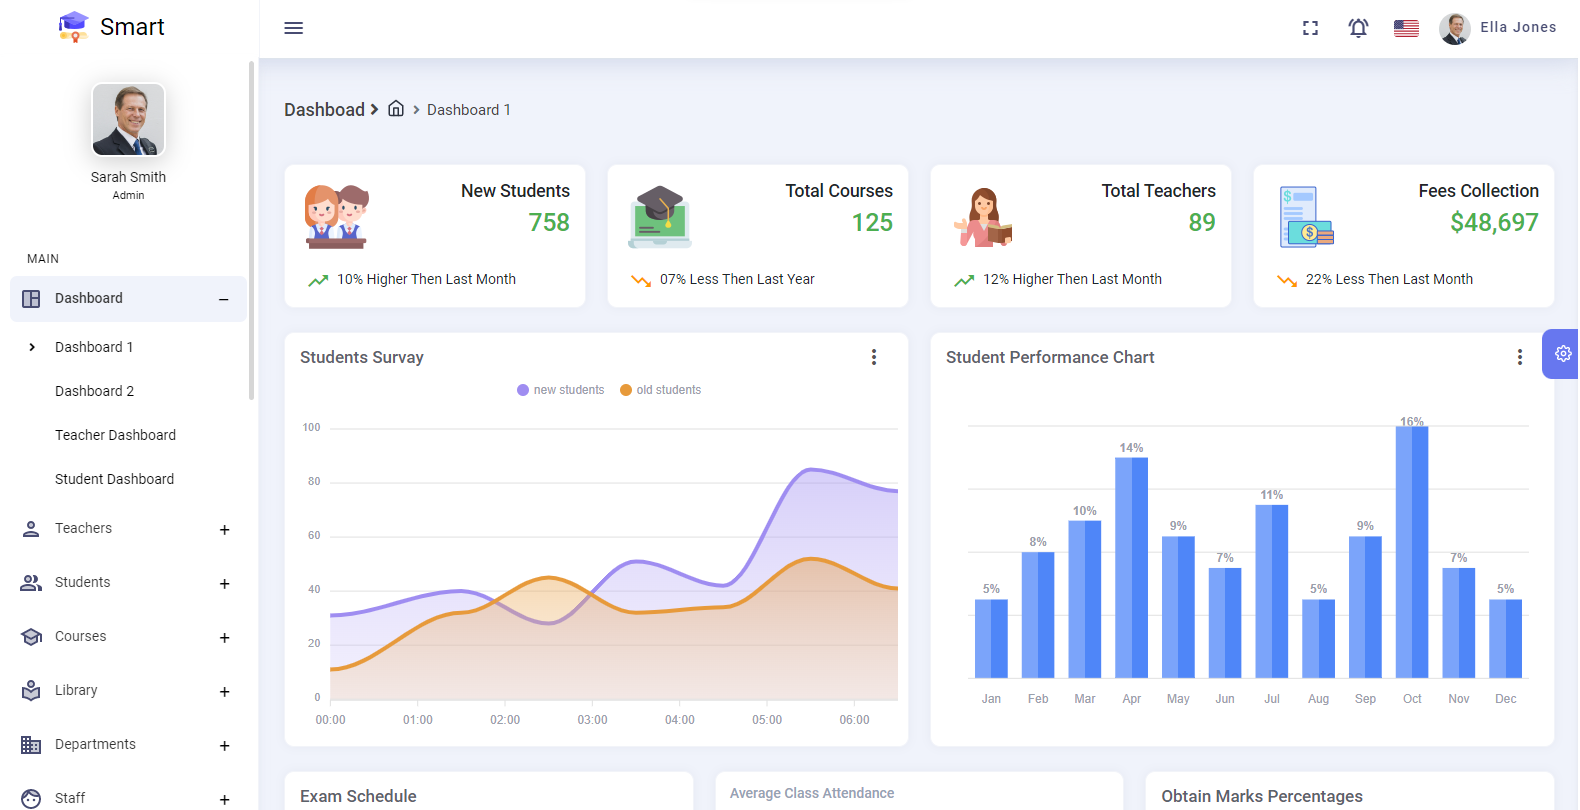Open Teacher Dashboard menu item

(115, 435)
